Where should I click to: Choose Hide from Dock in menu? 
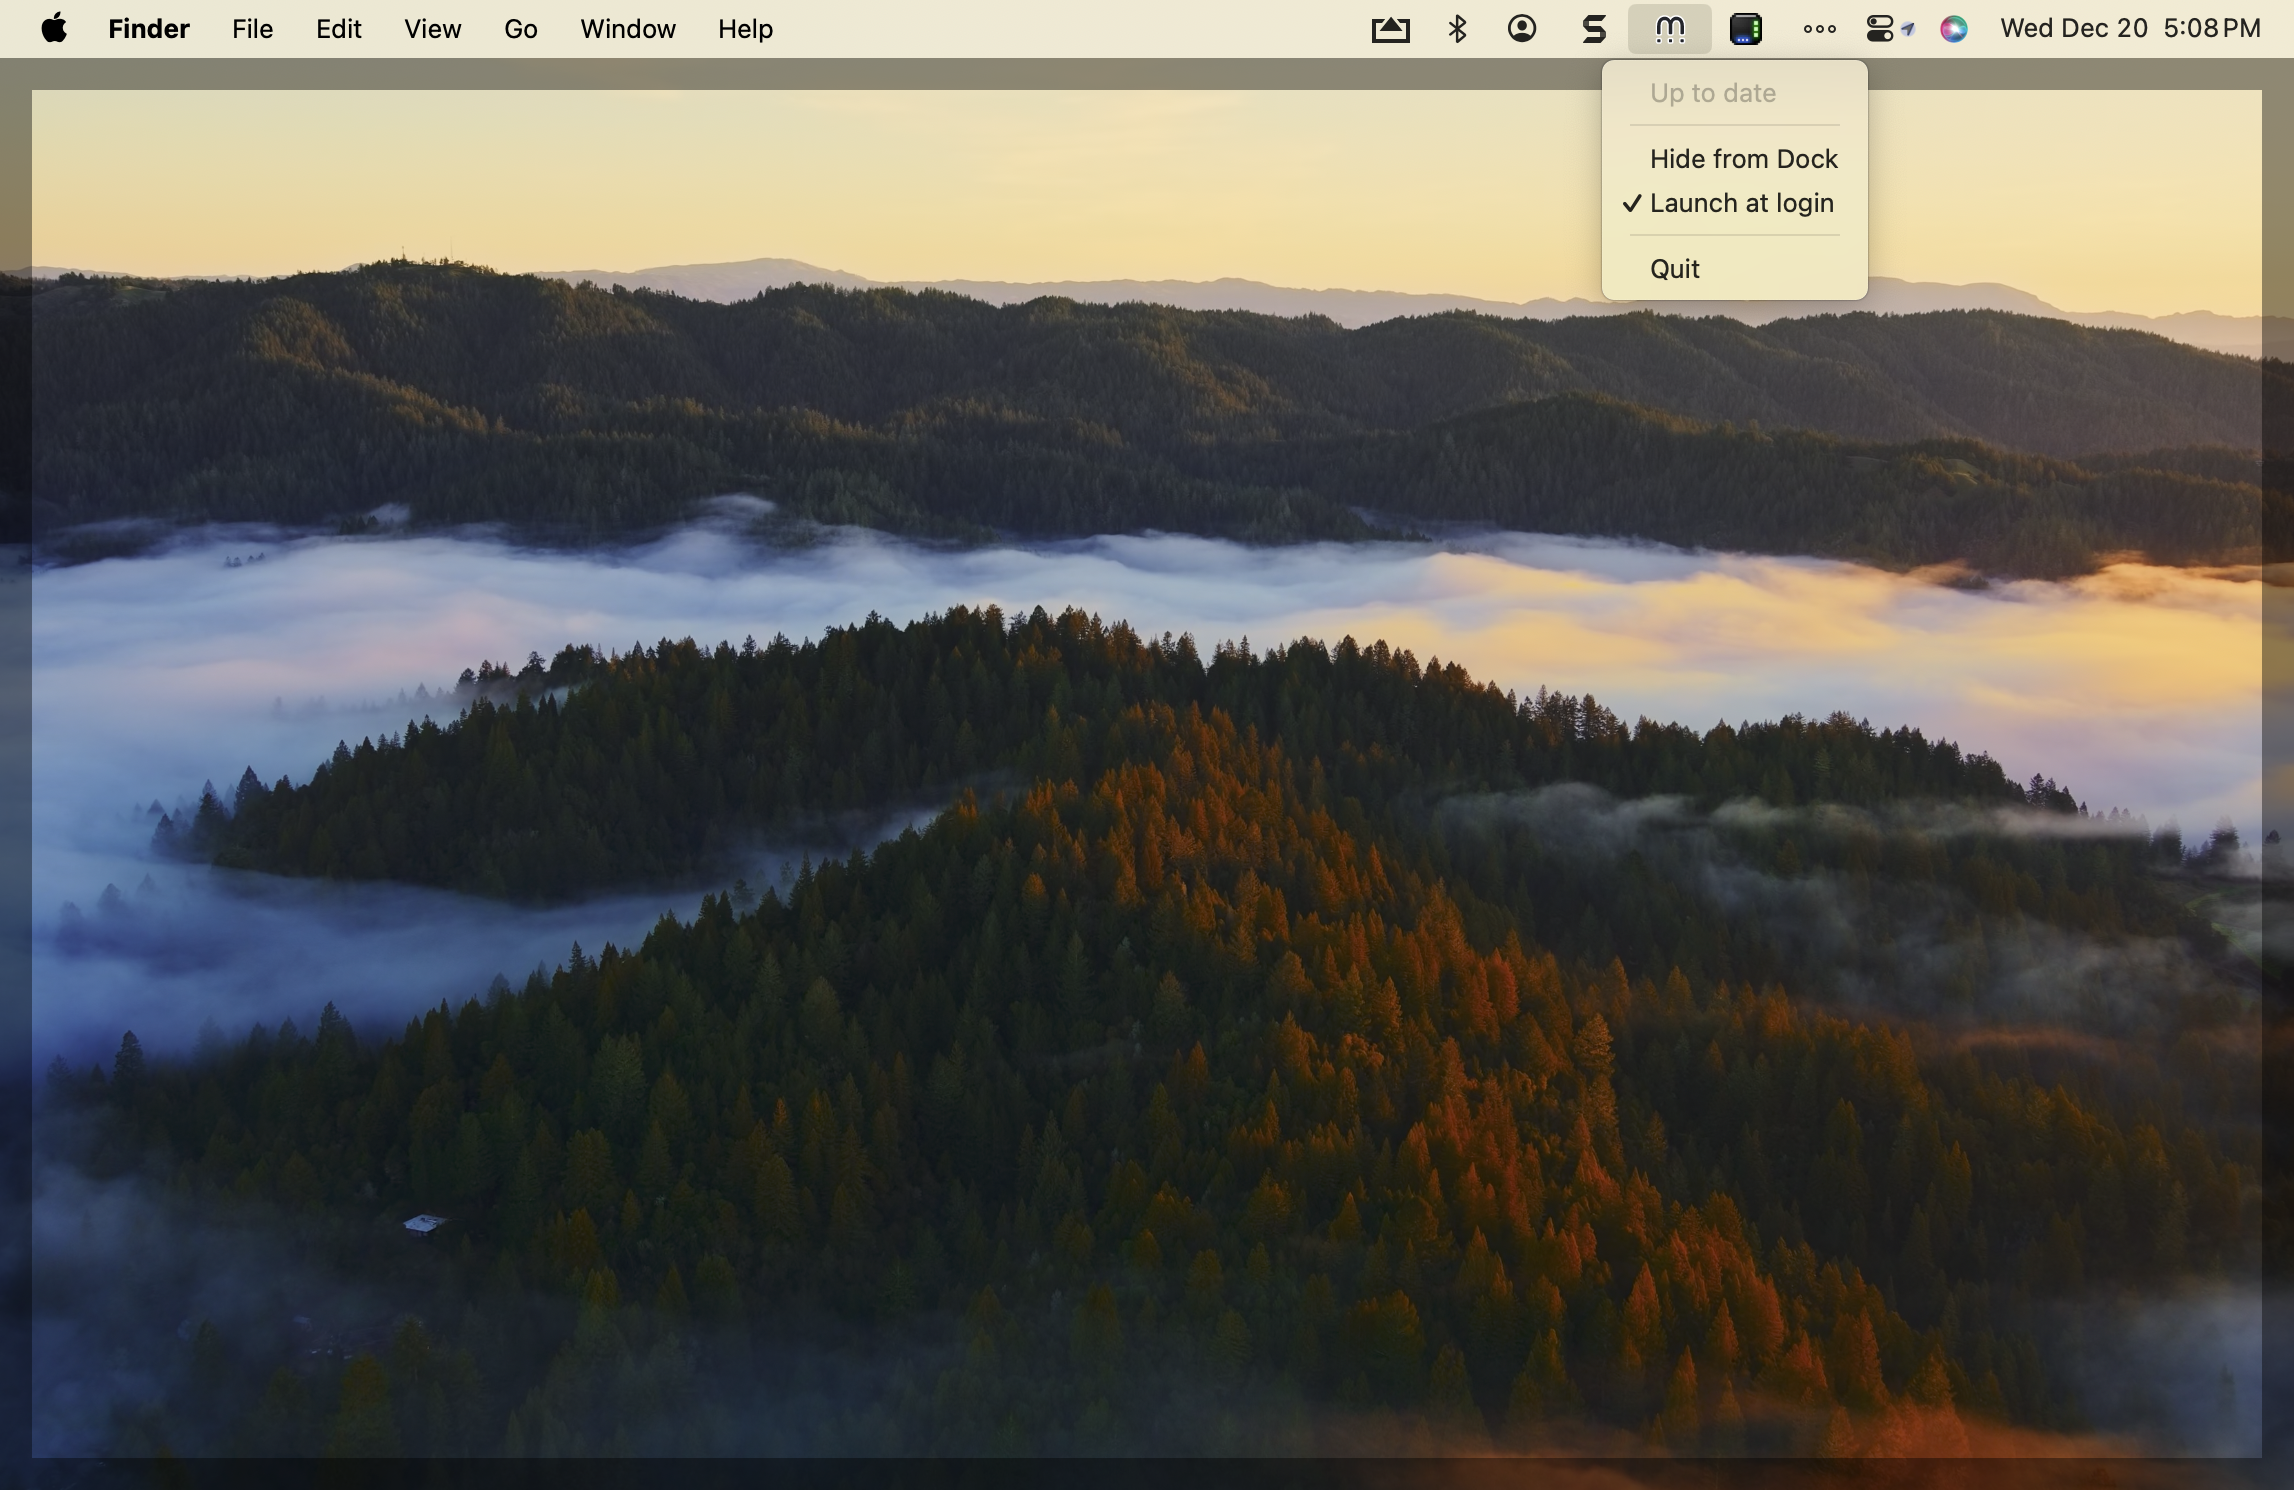1743,159
